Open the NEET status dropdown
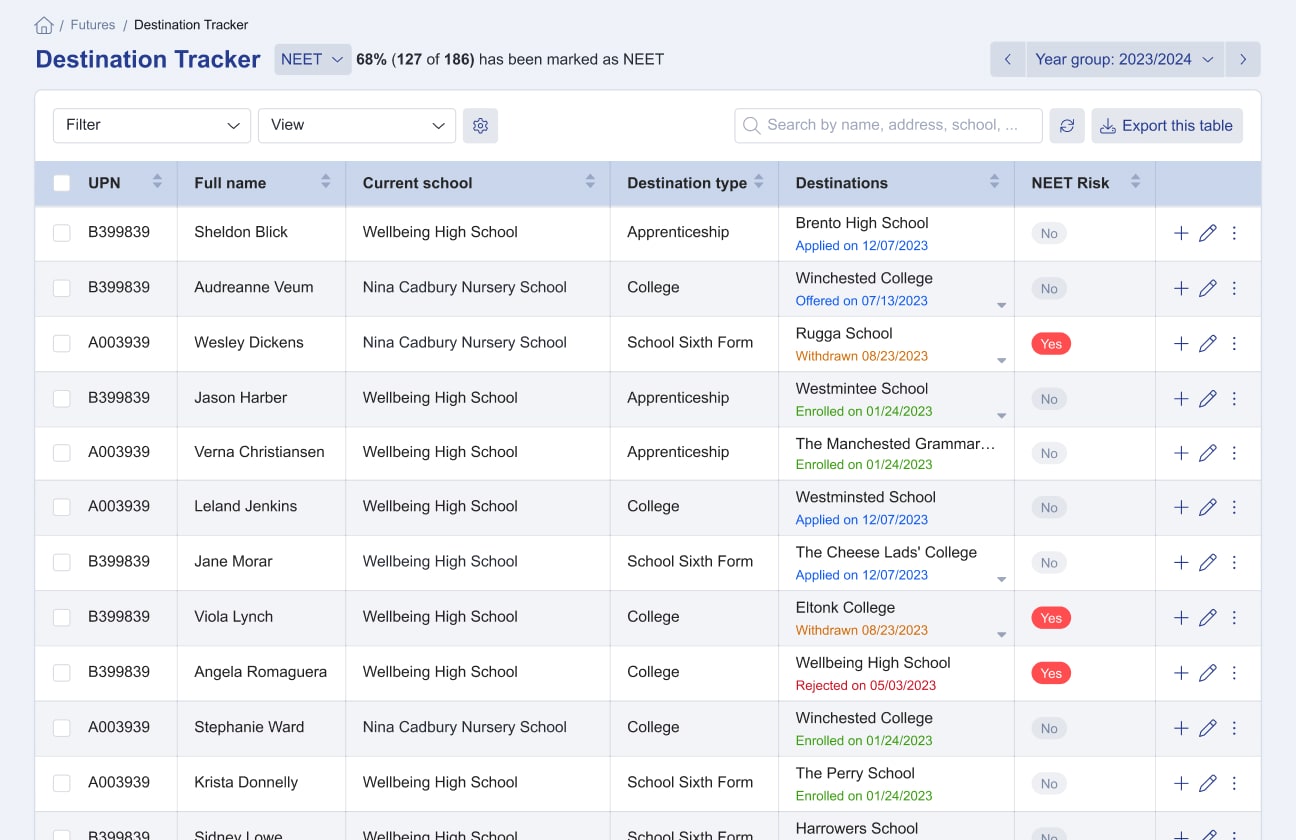The image size is (1296, 840). pos(313,59)
